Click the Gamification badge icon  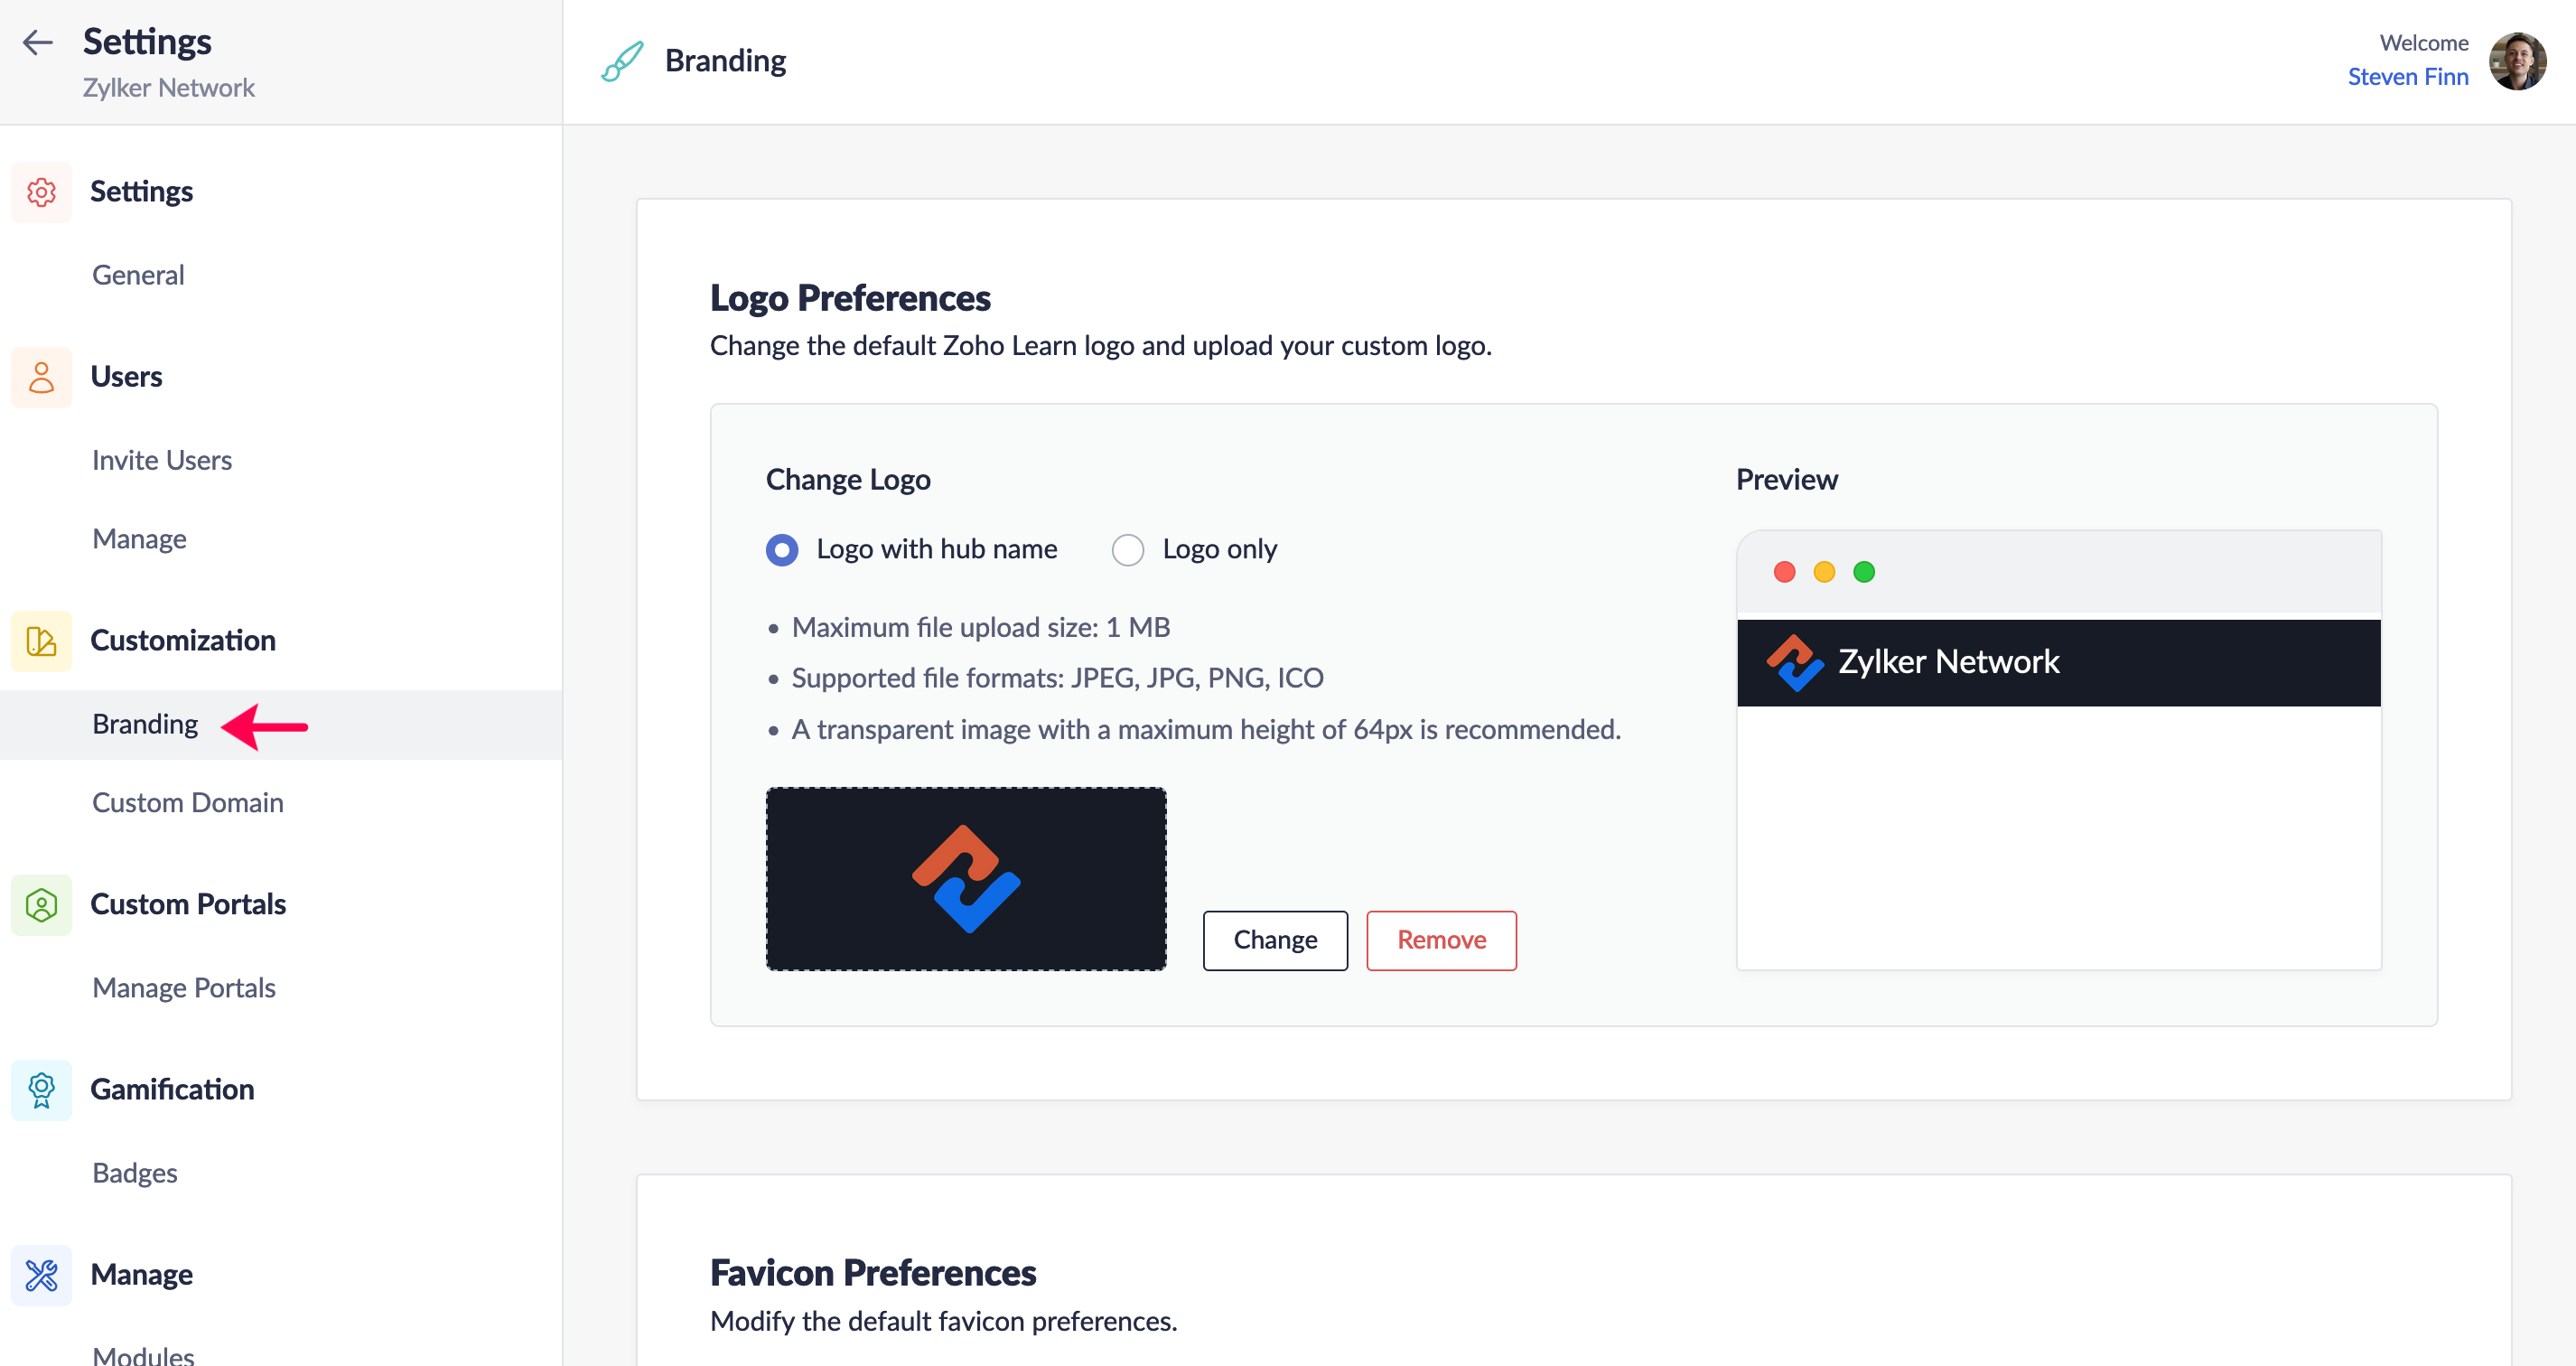(41, 1090)
